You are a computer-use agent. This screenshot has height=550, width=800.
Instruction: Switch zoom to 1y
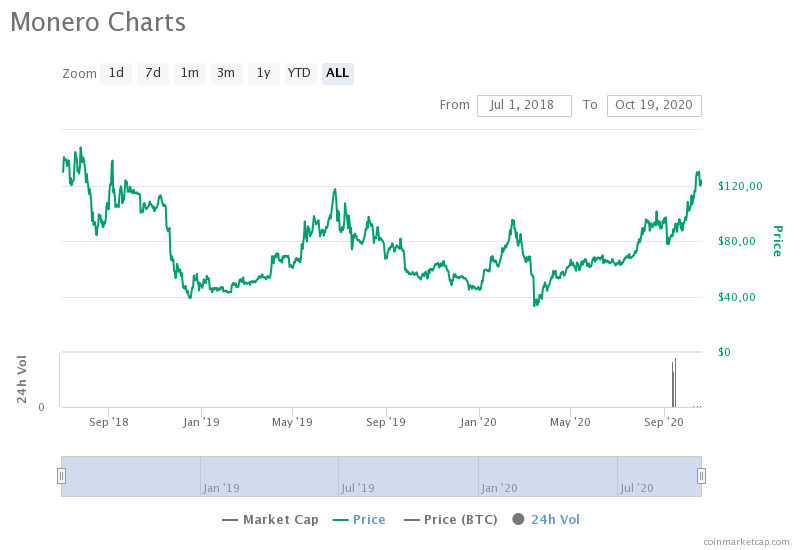[263, 73]
